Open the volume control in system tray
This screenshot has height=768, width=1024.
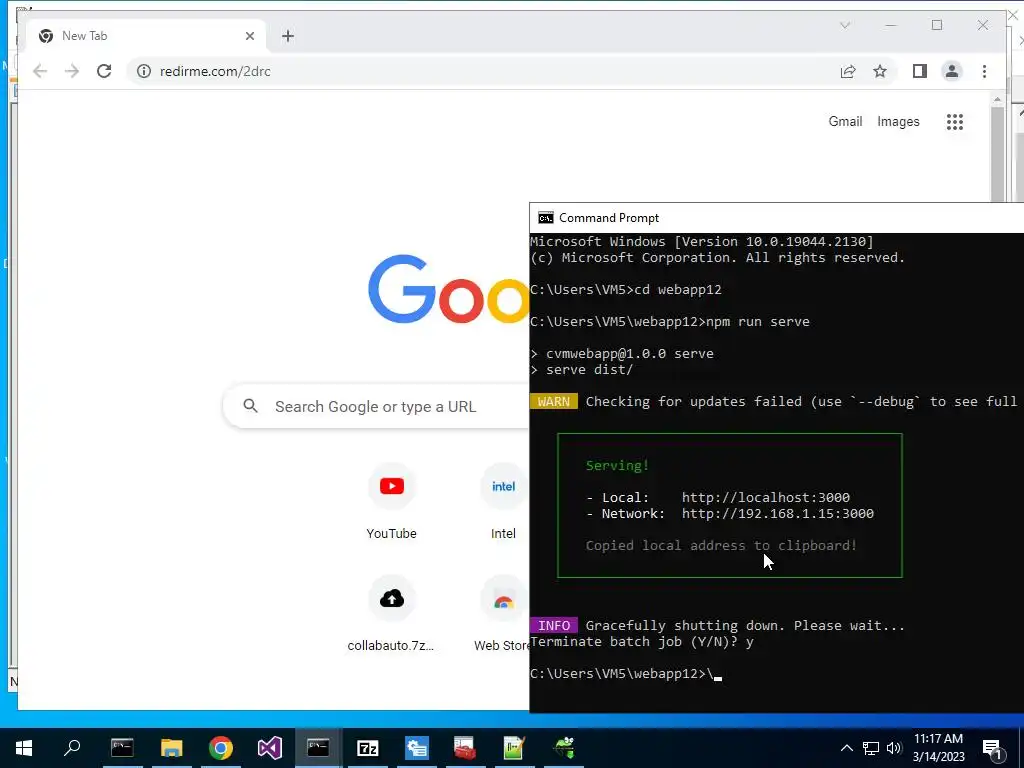pos(893,748)
